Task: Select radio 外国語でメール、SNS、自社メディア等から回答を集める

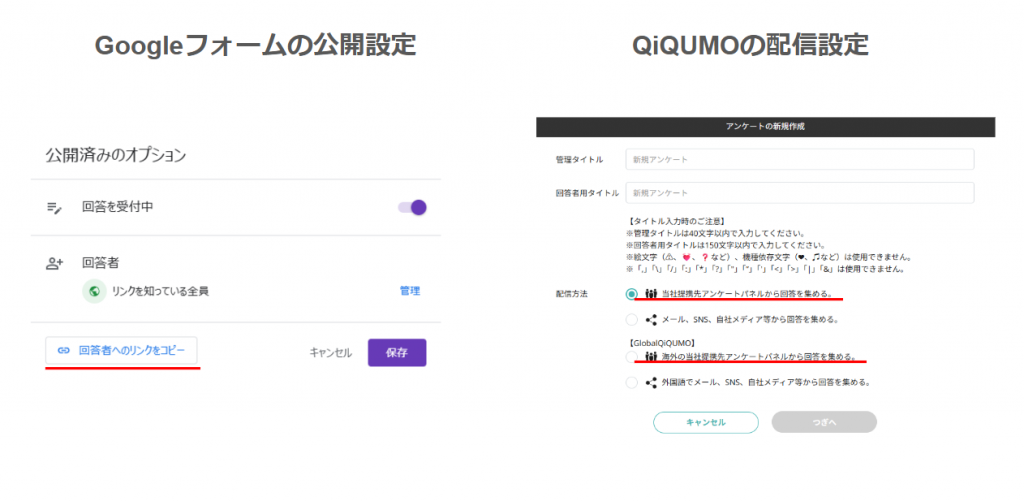Action: 631,382
